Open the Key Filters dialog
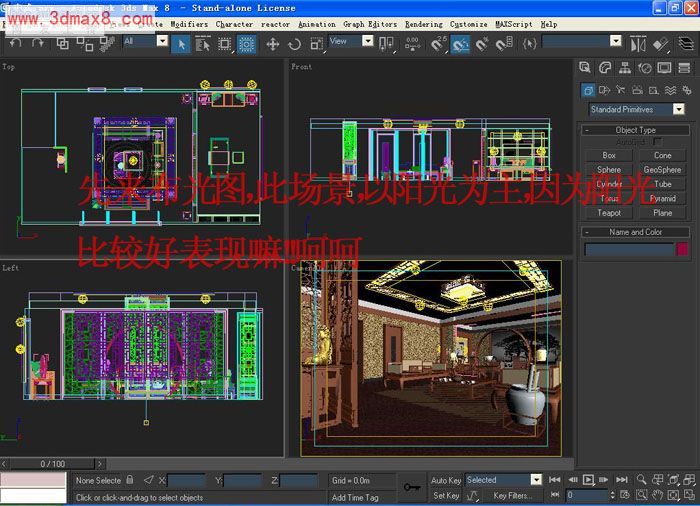The width and height of the screenshot is (700, 506). pos(512,495)
